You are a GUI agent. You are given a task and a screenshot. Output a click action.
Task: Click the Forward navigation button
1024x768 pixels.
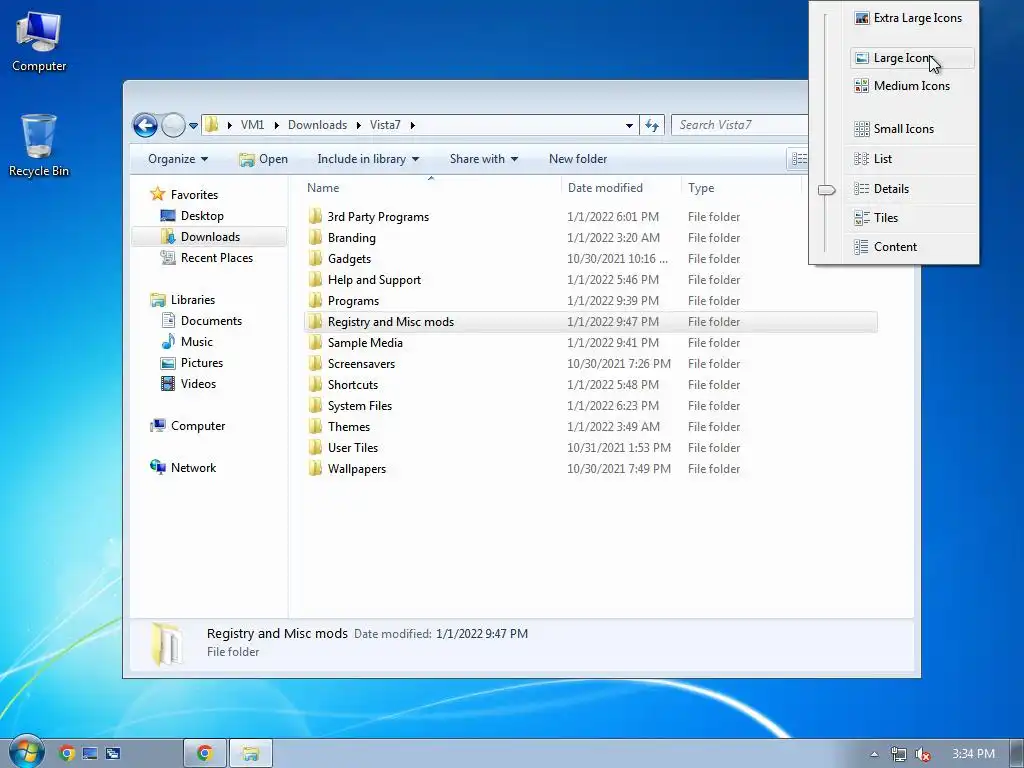click(173, 125)
